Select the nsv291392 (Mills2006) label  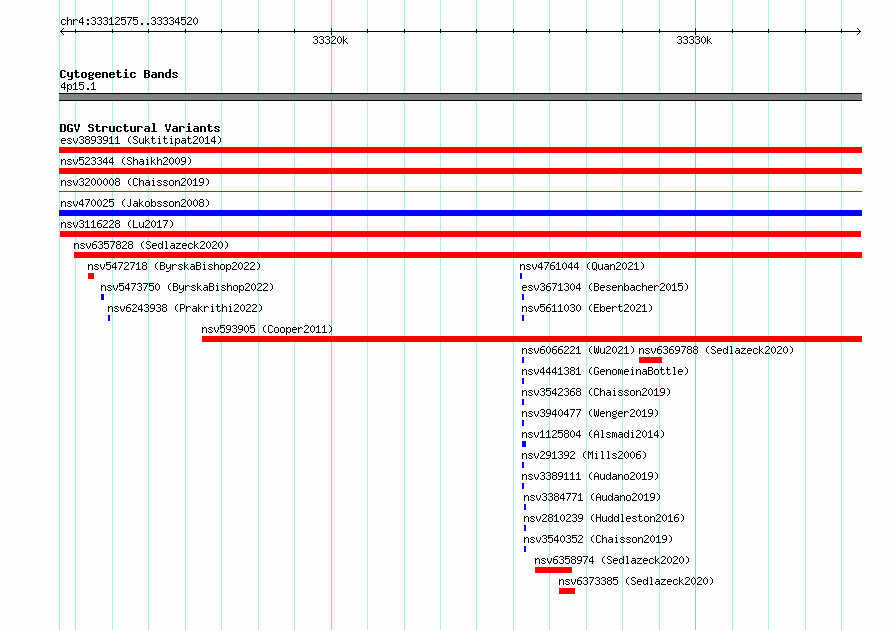[583, 455]
